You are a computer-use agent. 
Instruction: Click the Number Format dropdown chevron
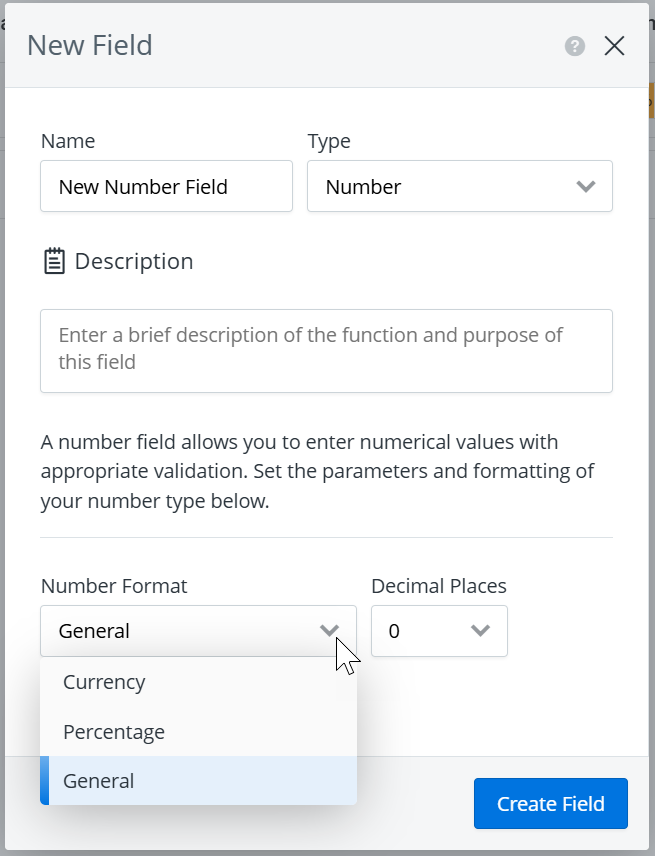click(x=330, y=631)
